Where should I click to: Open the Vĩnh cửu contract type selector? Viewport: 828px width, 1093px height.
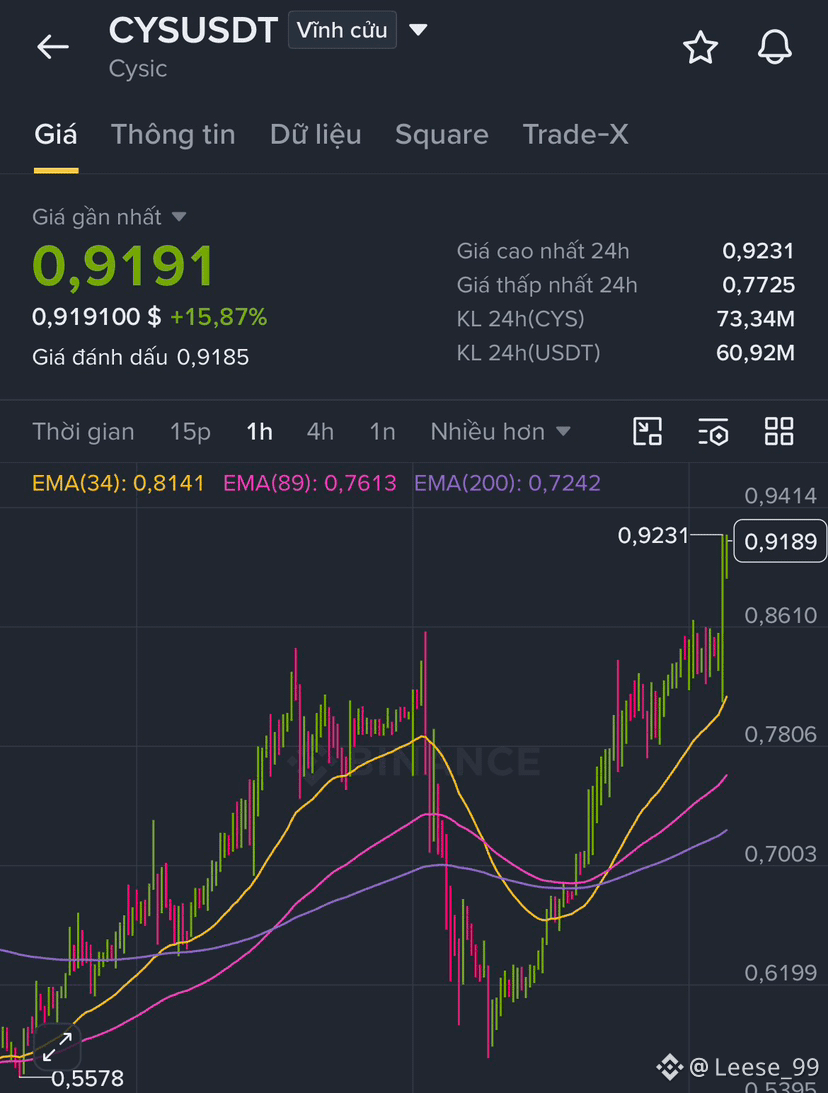point(342,30)
